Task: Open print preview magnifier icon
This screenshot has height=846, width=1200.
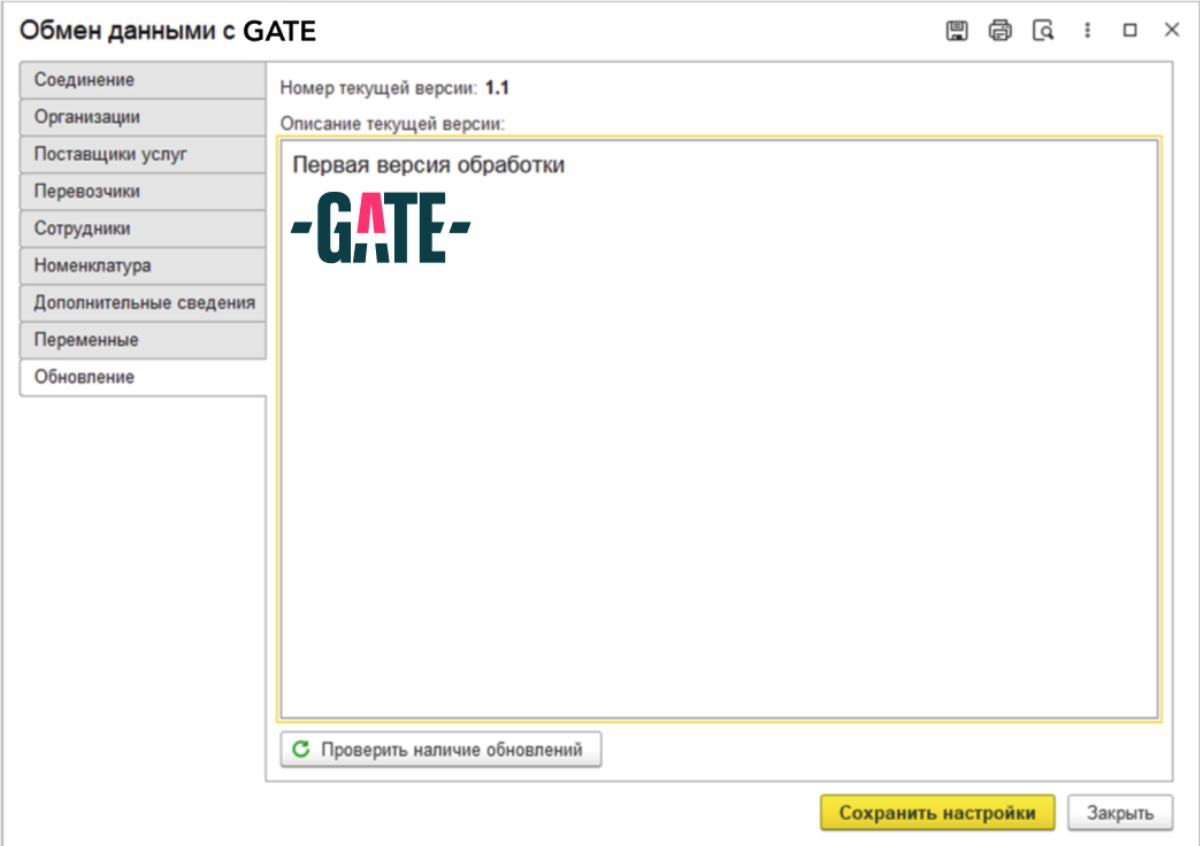Action: tap(1043, 30)
